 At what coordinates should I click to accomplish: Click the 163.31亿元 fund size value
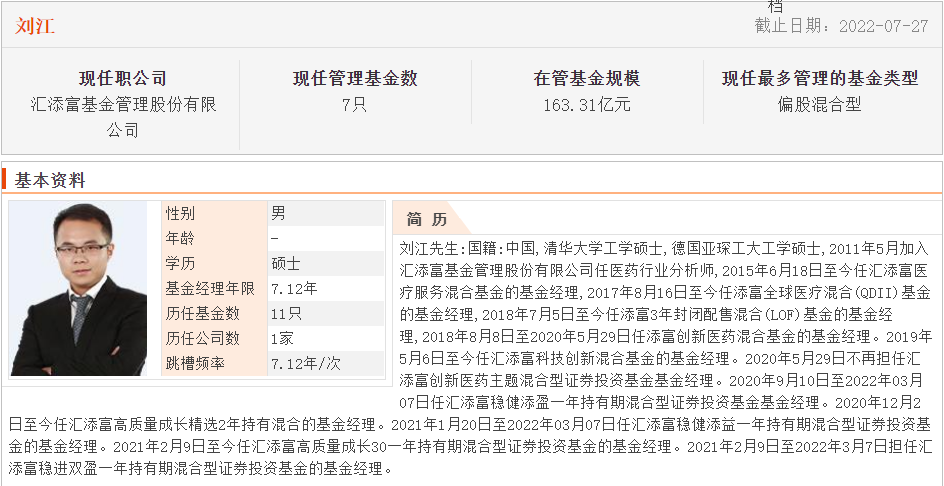pyautogui.click(x=586, y=105)
